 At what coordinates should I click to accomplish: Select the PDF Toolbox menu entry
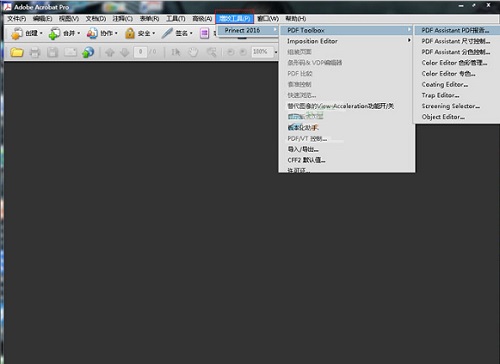(347, 30)
